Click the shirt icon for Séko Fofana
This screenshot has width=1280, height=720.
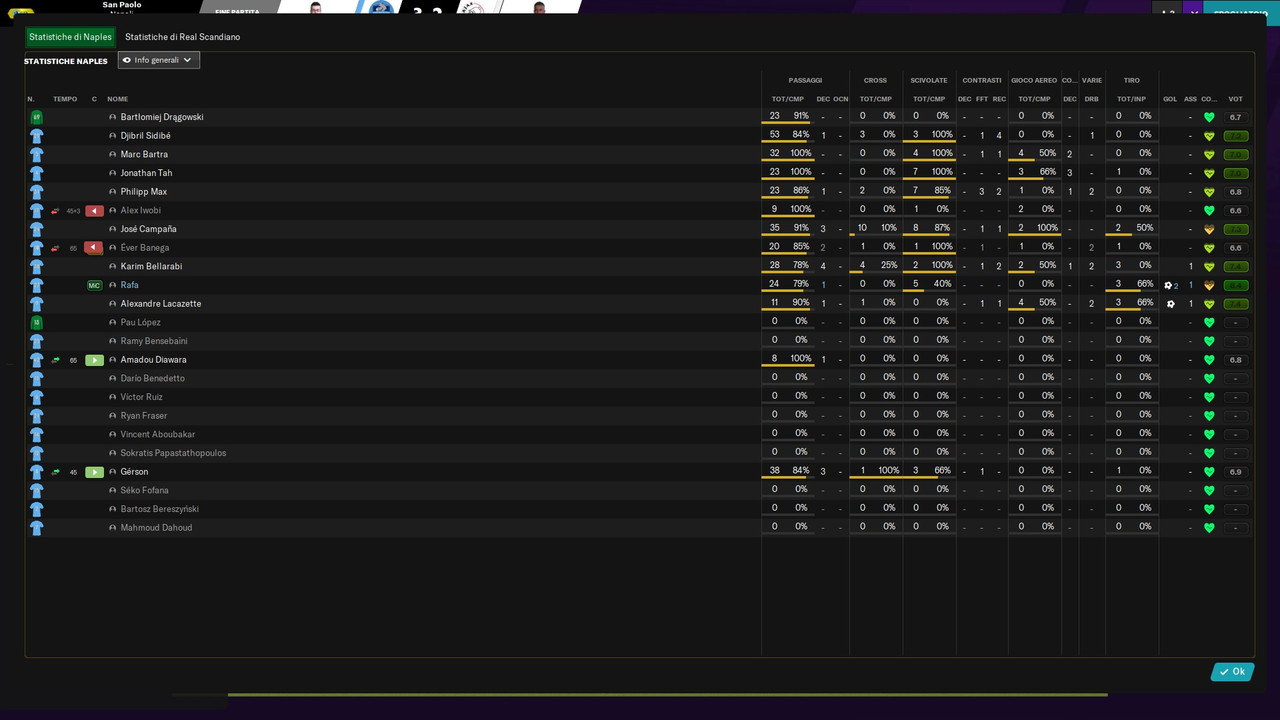(x=36, y=491)
